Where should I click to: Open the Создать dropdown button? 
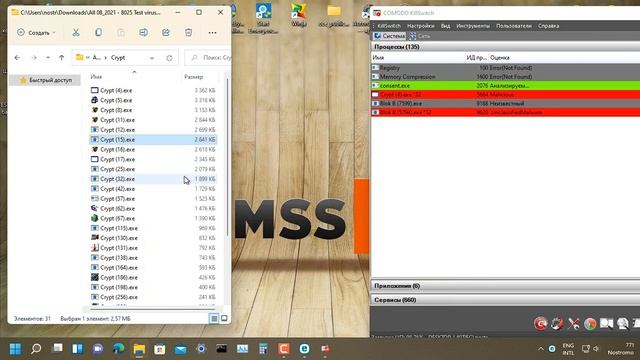click(x=36, y=32)
